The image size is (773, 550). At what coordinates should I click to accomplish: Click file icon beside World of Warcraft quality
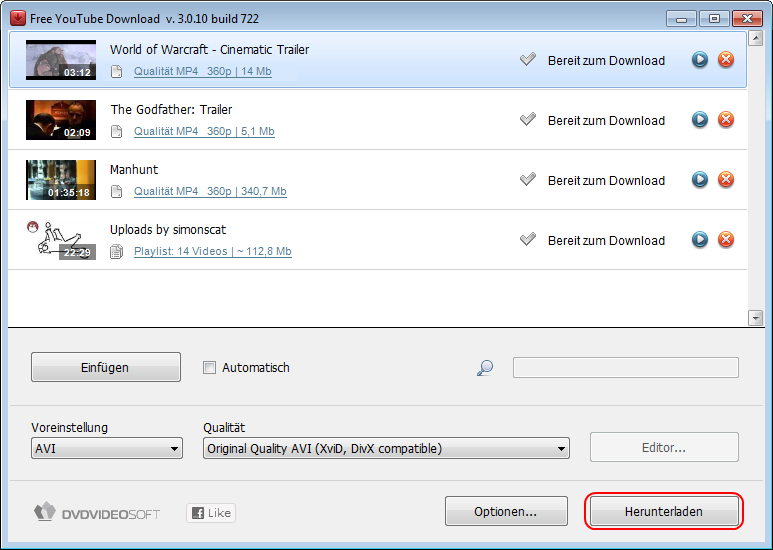click(116, 71)
